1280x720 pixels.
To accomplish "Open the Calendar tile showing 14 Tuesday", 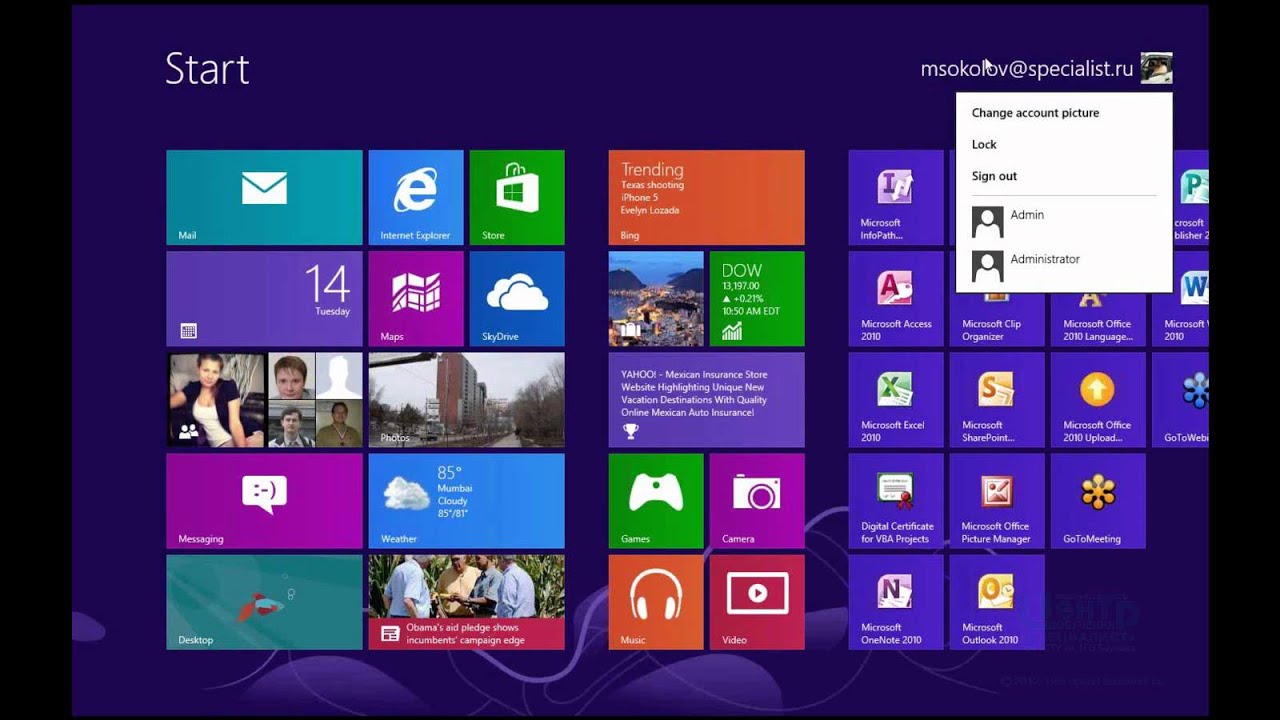I will pyautogui.click(x=264, y=298).
